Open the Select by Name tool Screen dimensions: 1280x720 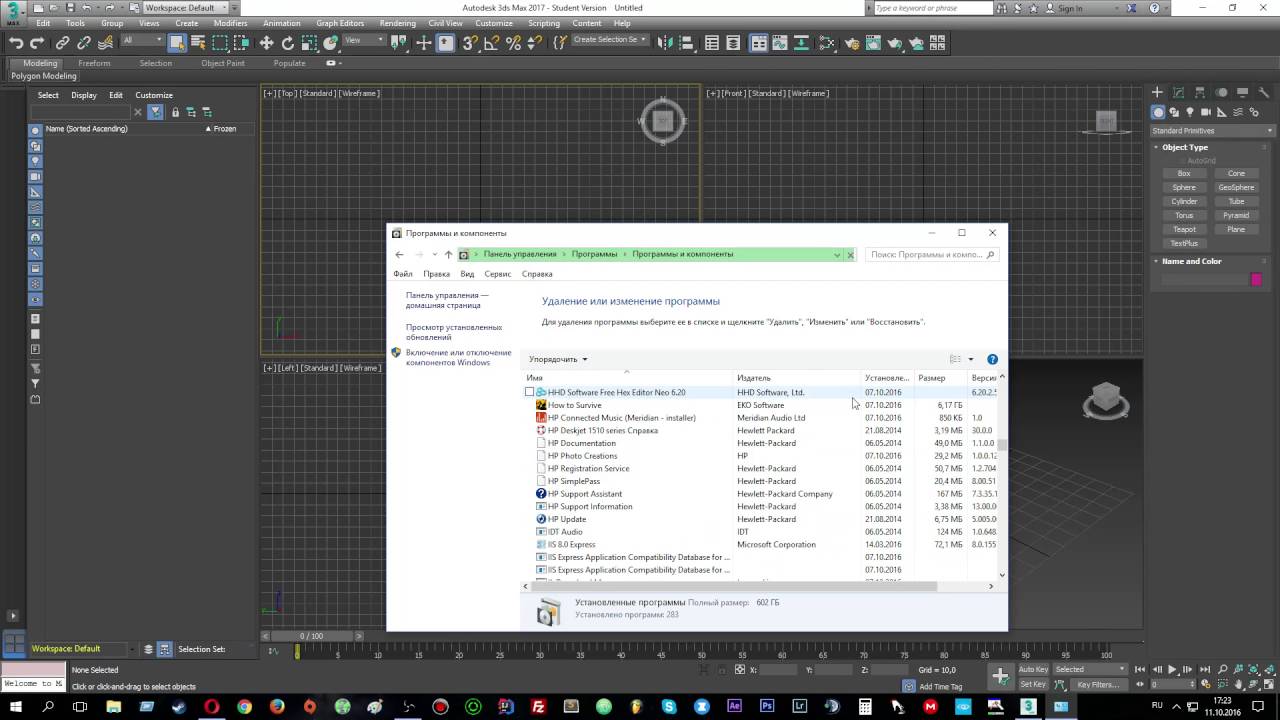198,43
